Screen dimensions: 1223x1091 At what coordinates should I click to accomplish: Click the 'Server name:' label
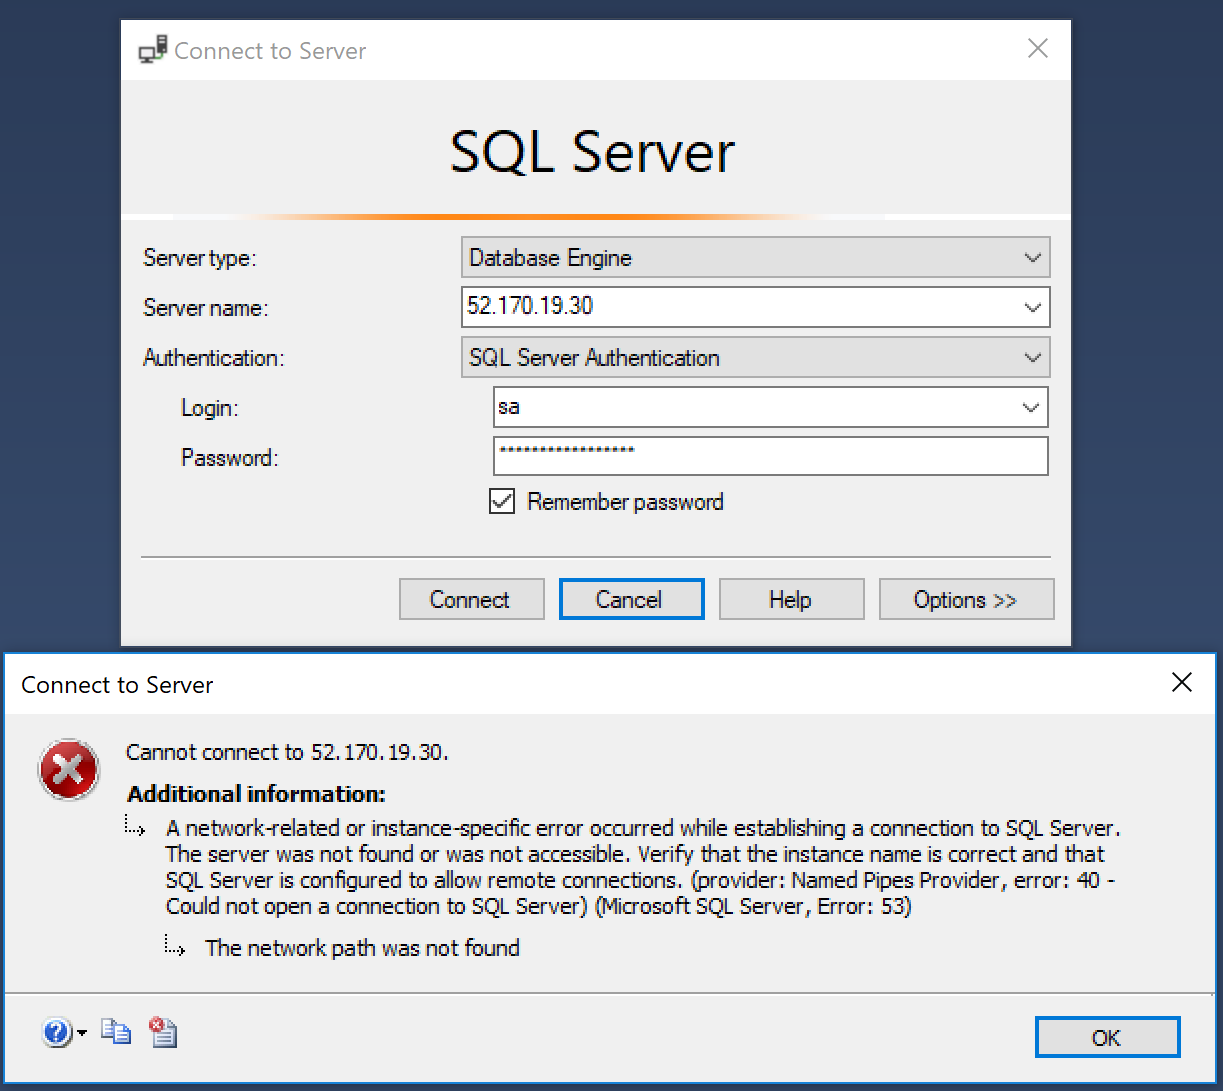tap(206, 308)
